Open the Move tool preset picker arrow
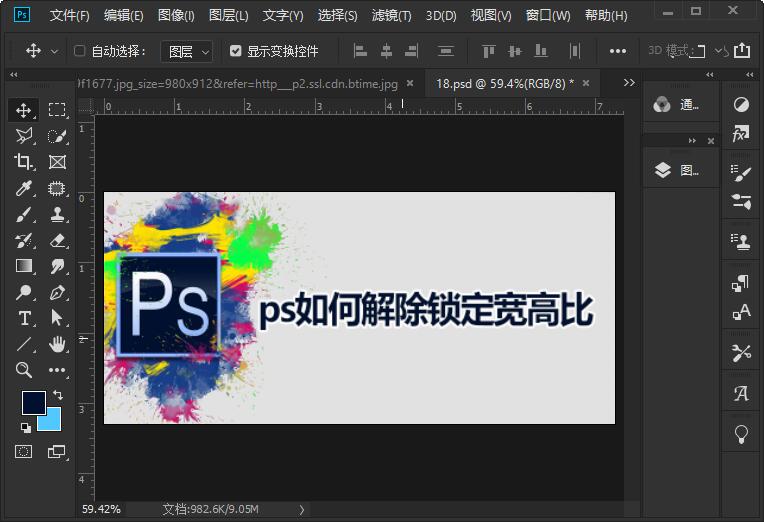Screen dimensions: 764x522 tap(55, 51)
